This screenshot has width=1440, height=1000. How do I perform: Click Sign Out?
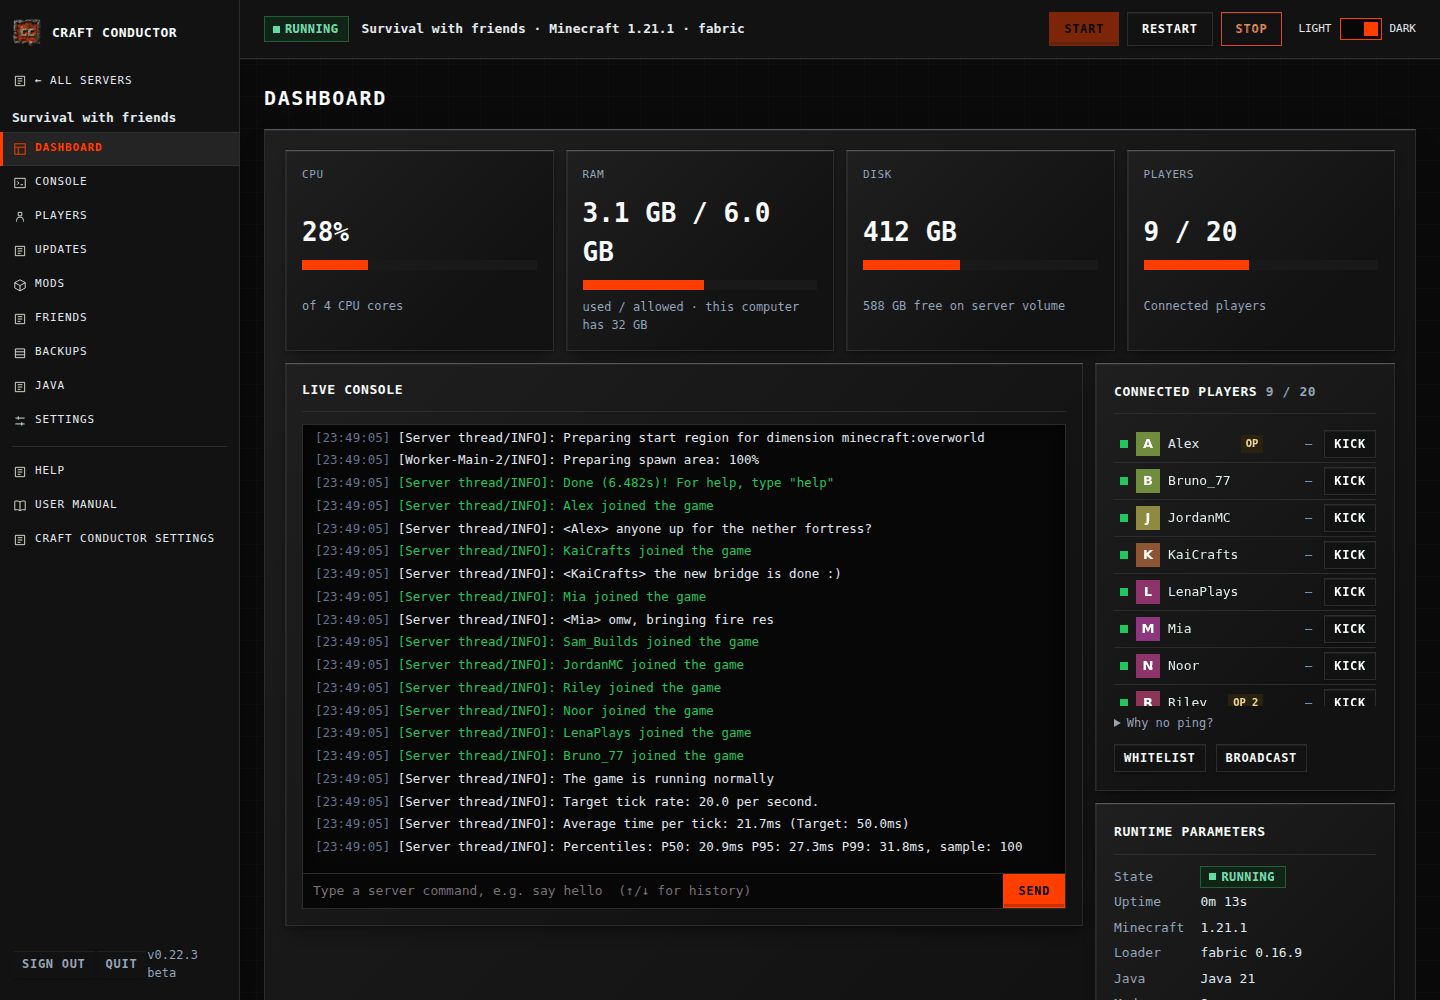coord(53,964)
